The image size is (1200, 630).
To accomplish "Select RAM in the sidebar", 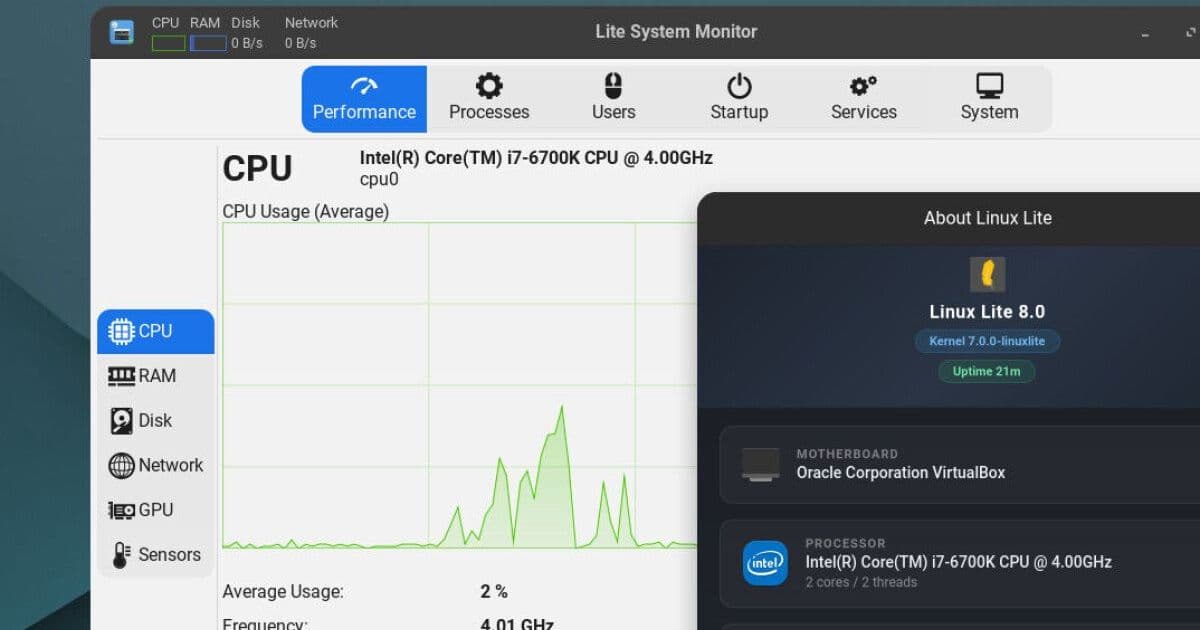I will click(156, 376).
